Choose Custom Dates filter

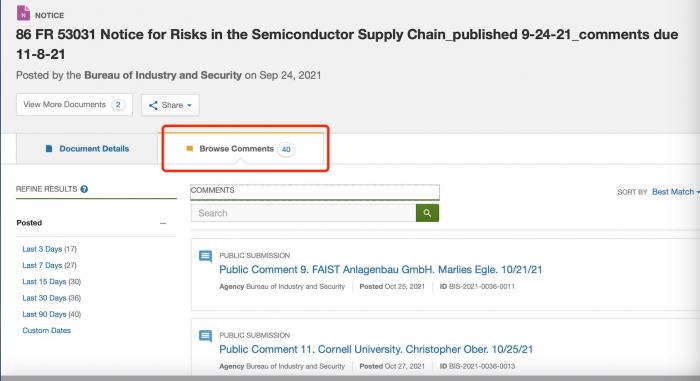pyautogui.click(x=46, y=331)
